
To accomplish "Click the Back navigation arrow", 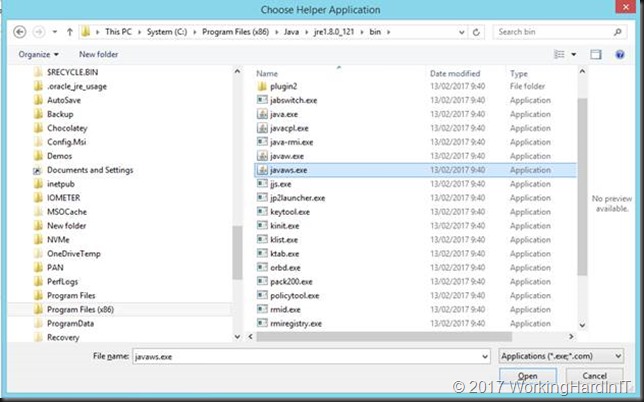I will [x=20, y=32].
